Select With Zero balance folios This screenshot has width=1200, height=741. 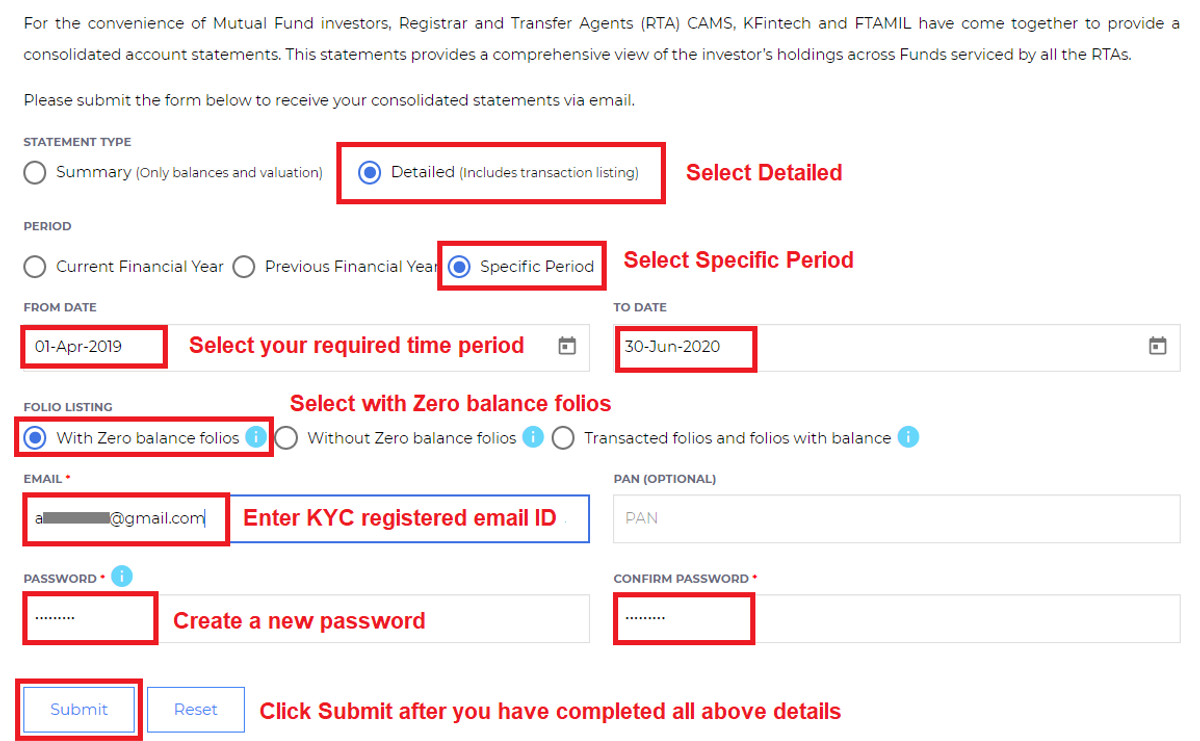click(x=35, y=438)
